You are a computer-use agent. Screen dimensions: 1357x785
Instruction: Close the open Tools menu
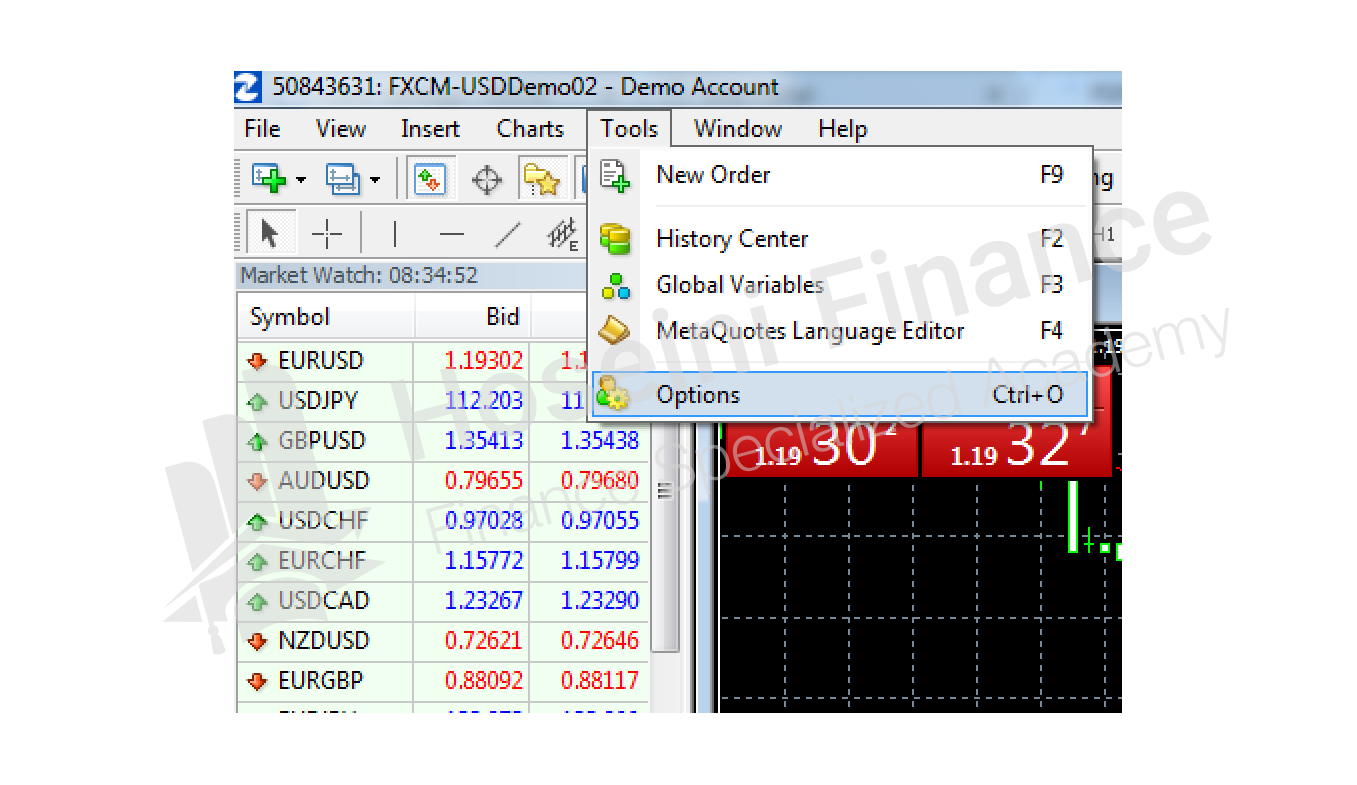[629, 129]
